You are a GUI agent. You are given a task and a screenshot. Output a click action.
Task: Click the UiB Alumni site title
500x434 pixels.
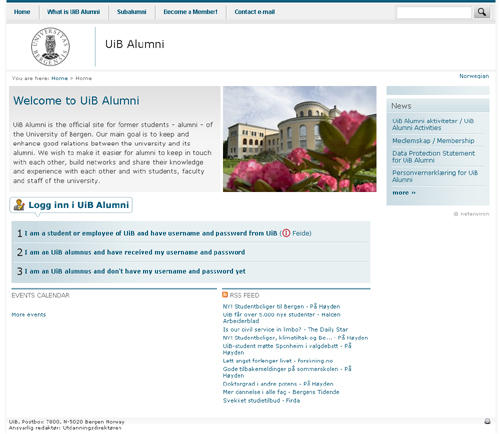pos(135,44)
